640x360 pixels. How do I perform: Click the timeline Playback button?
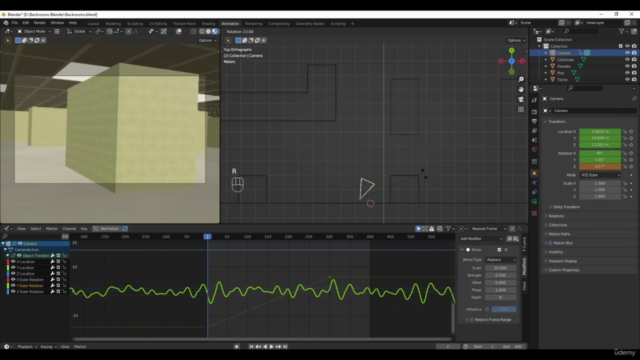click(x=27, y=347)
